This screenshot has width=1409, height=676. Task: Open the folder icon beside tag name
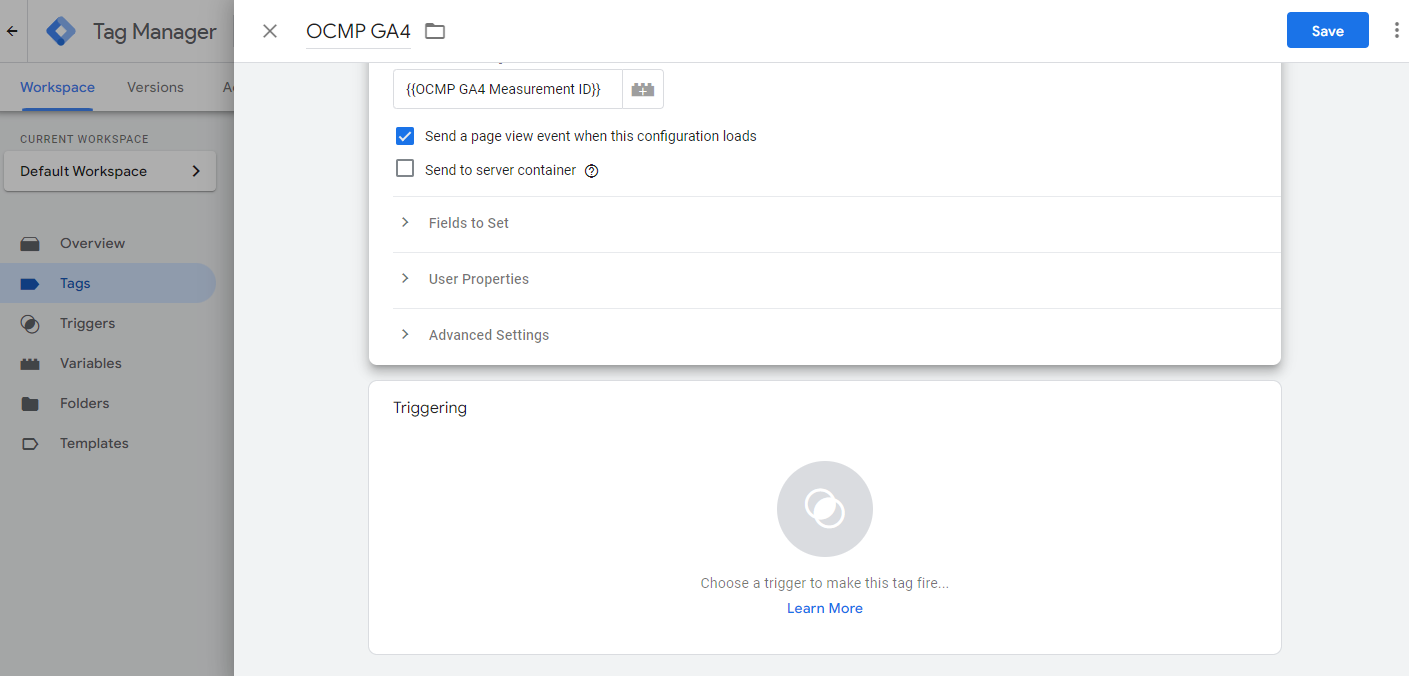click(435, 31)
